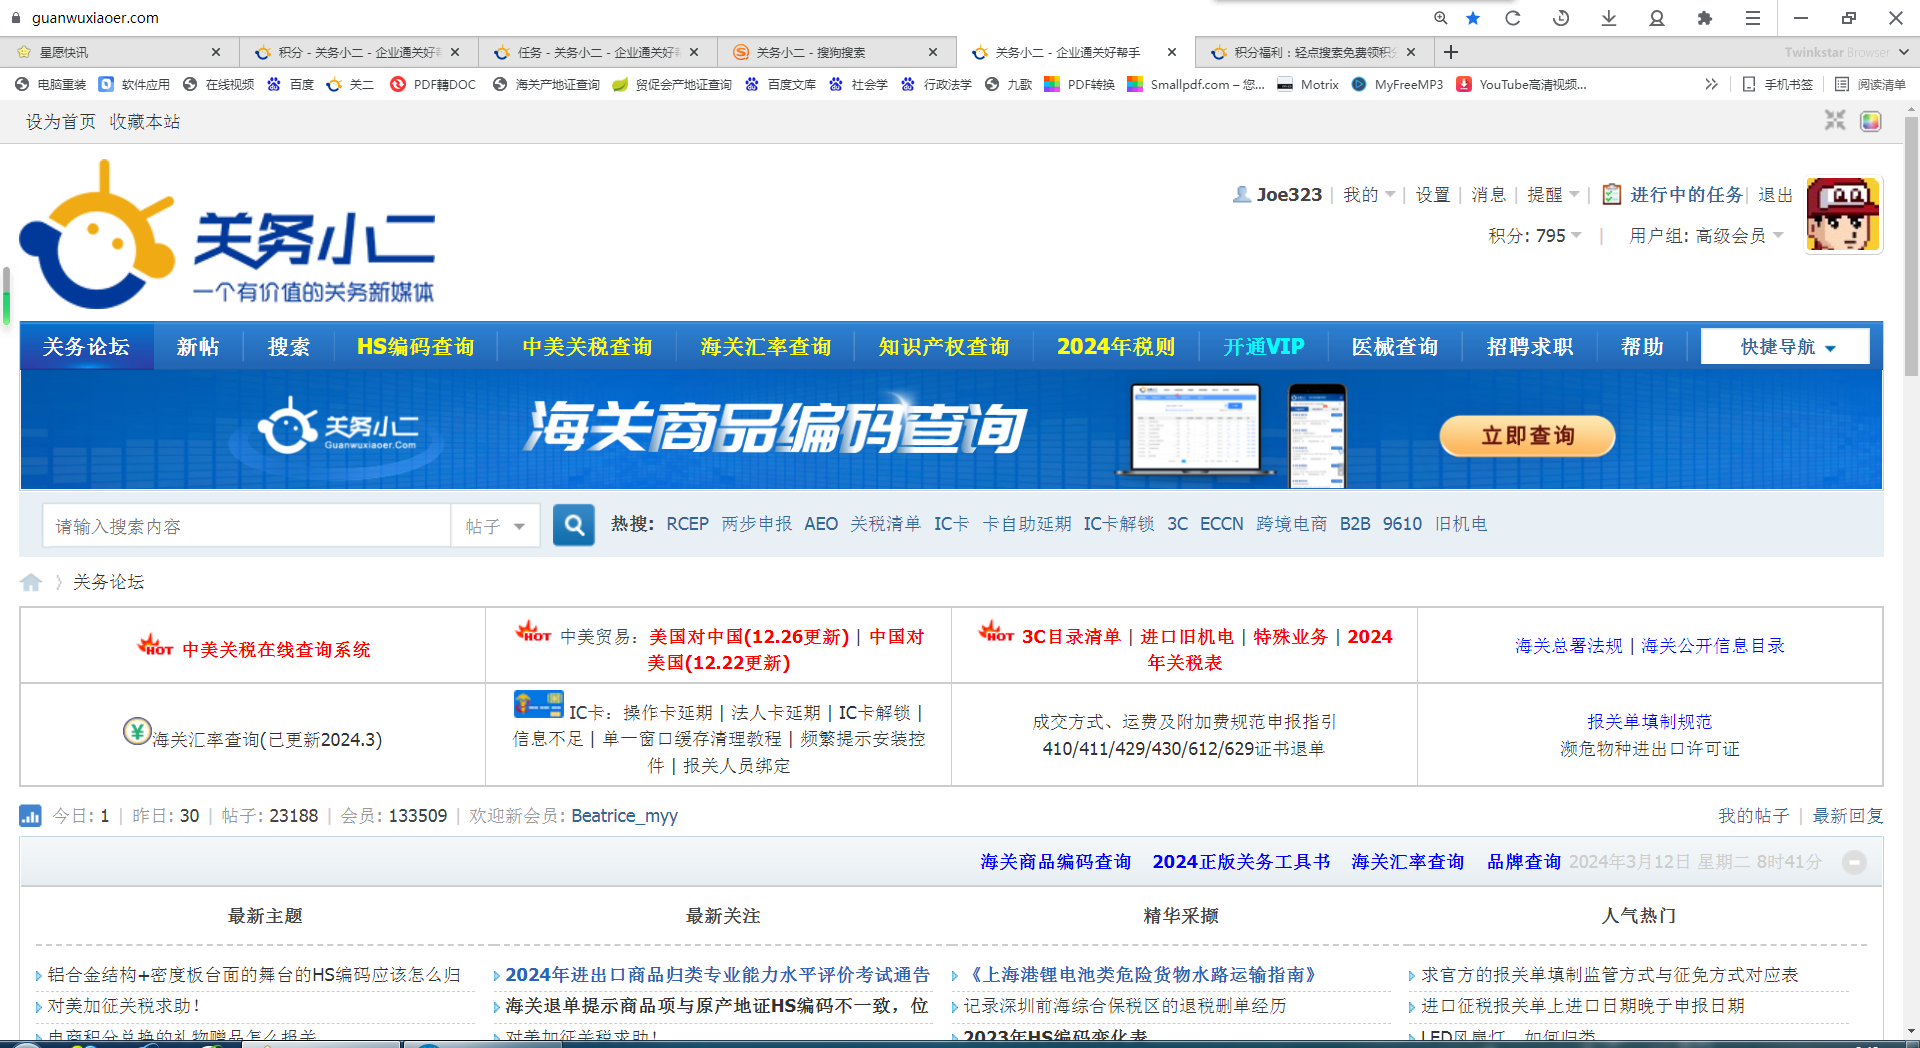The width and height of the screenshot is (1920, 1048).
Task: Open the HS编码查询 navigation item
Action: click(x=415, y=347)
